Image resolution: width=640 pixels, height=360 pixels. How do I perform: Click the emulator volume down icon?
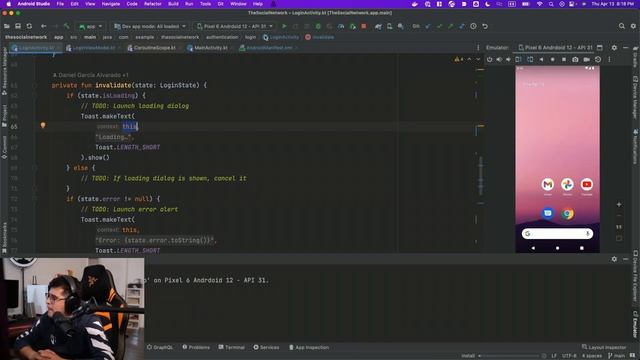(x=508, y=59)
